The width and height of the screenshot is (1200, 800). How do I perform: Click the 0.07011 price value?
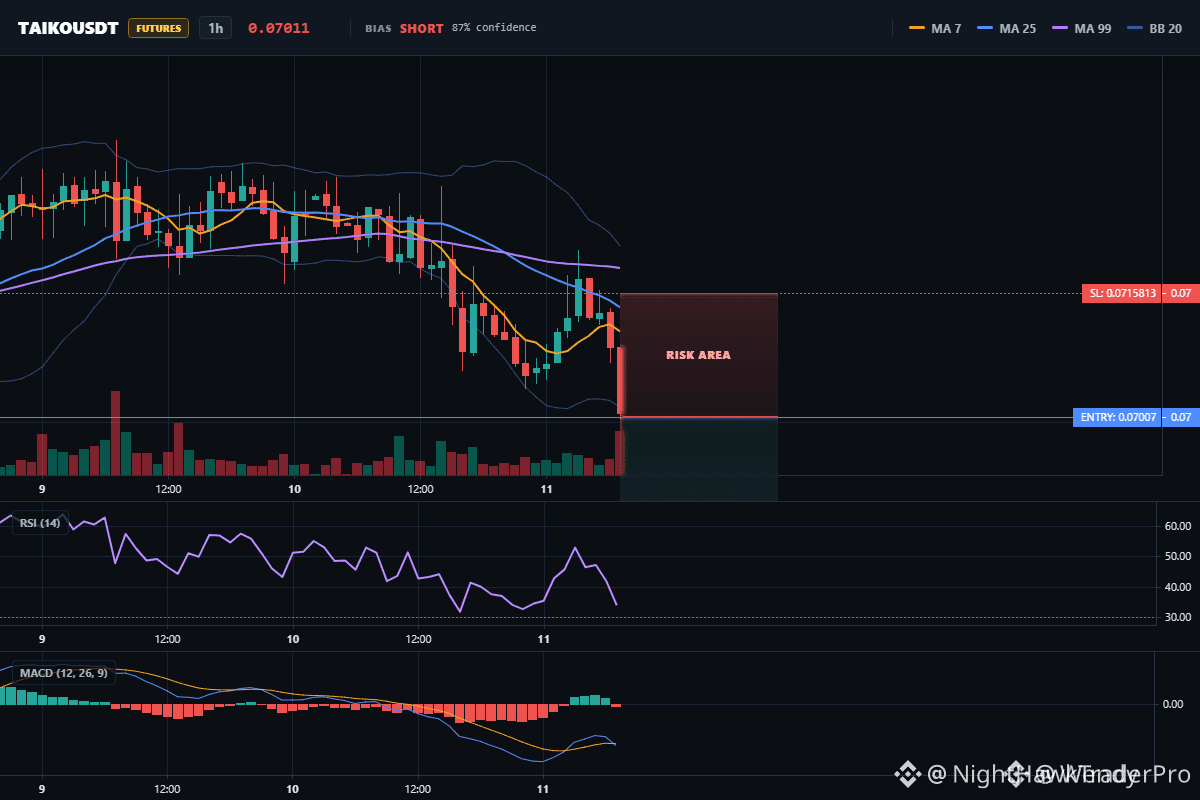click(x=279, y=28)
